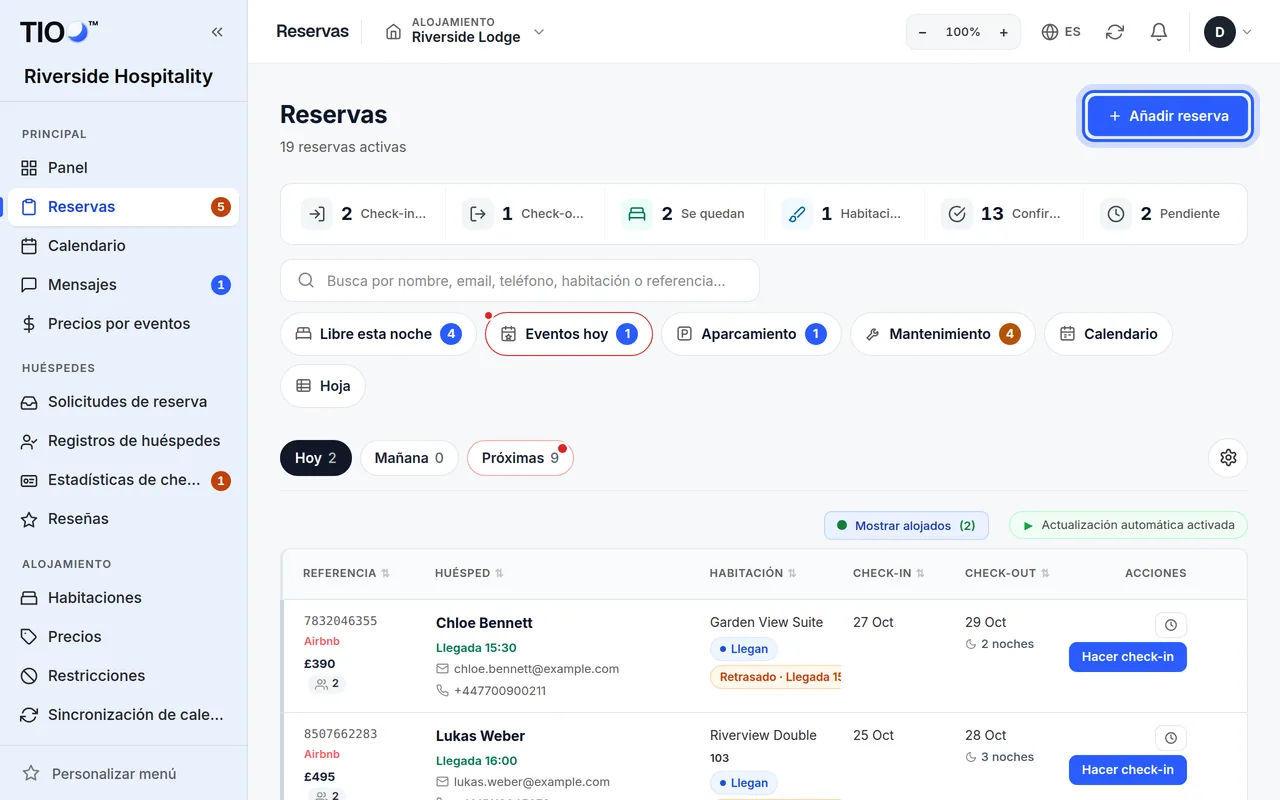This screenshot has height=800, width=1280.
Task: Click the reservations search field
Action: [519, 281]
